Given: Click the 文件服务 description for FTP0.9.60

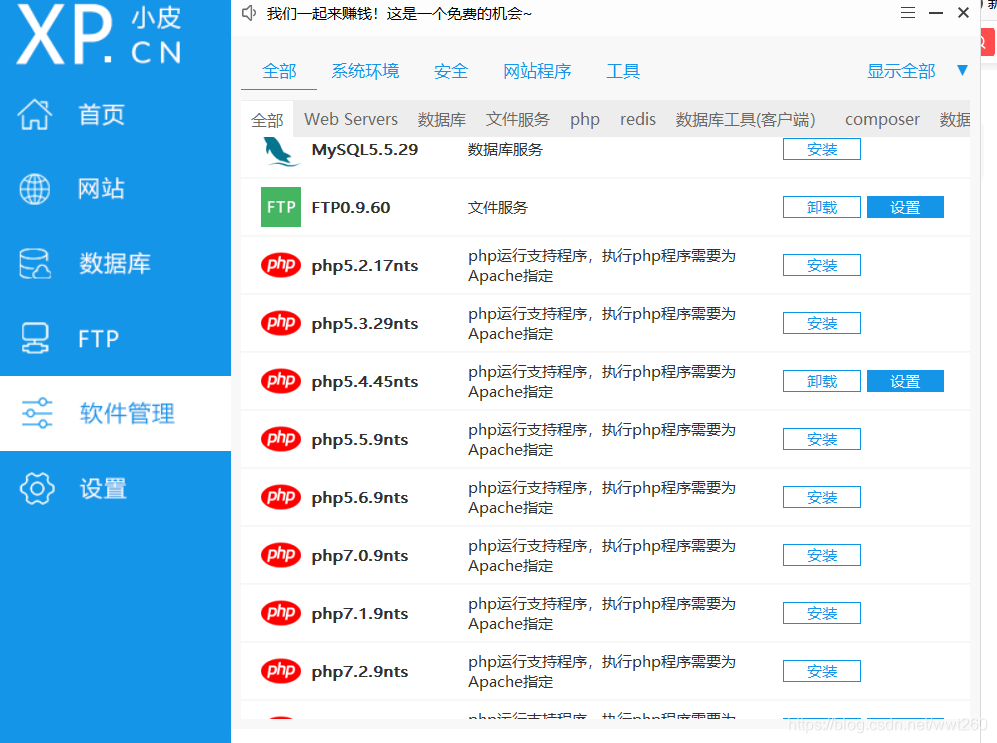Looking at the screenshot, I should click(498, 207).
